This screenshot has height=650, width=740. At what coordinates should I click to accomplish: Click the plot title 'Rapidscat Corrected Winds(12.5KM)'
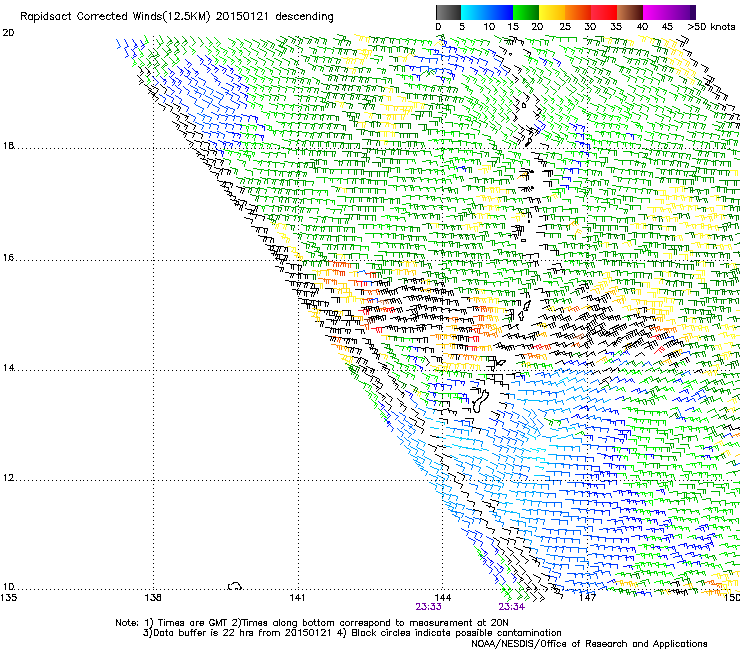coord(115,17)
